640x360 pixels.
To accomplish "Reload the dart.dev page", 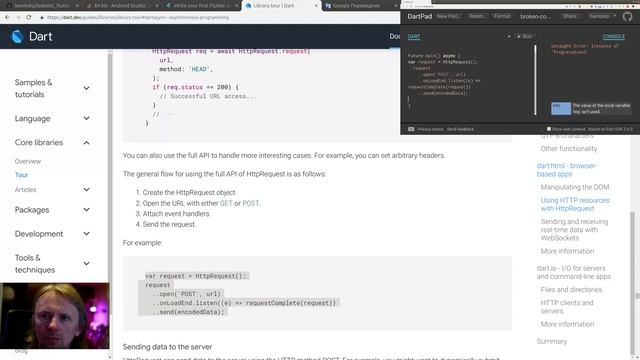I will pos(29,18).
